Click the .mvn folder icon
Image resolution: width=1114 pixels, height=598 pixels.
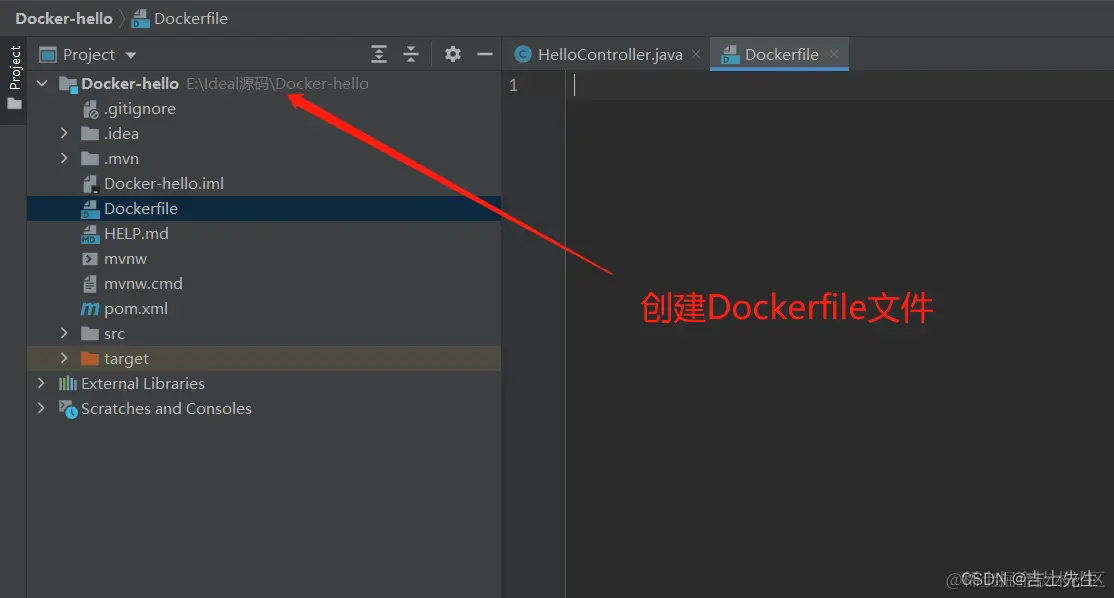click(90, 158)
